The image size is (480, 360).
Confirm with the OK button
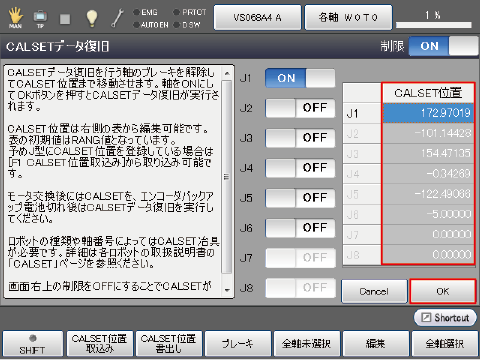(x=443, y=291)
